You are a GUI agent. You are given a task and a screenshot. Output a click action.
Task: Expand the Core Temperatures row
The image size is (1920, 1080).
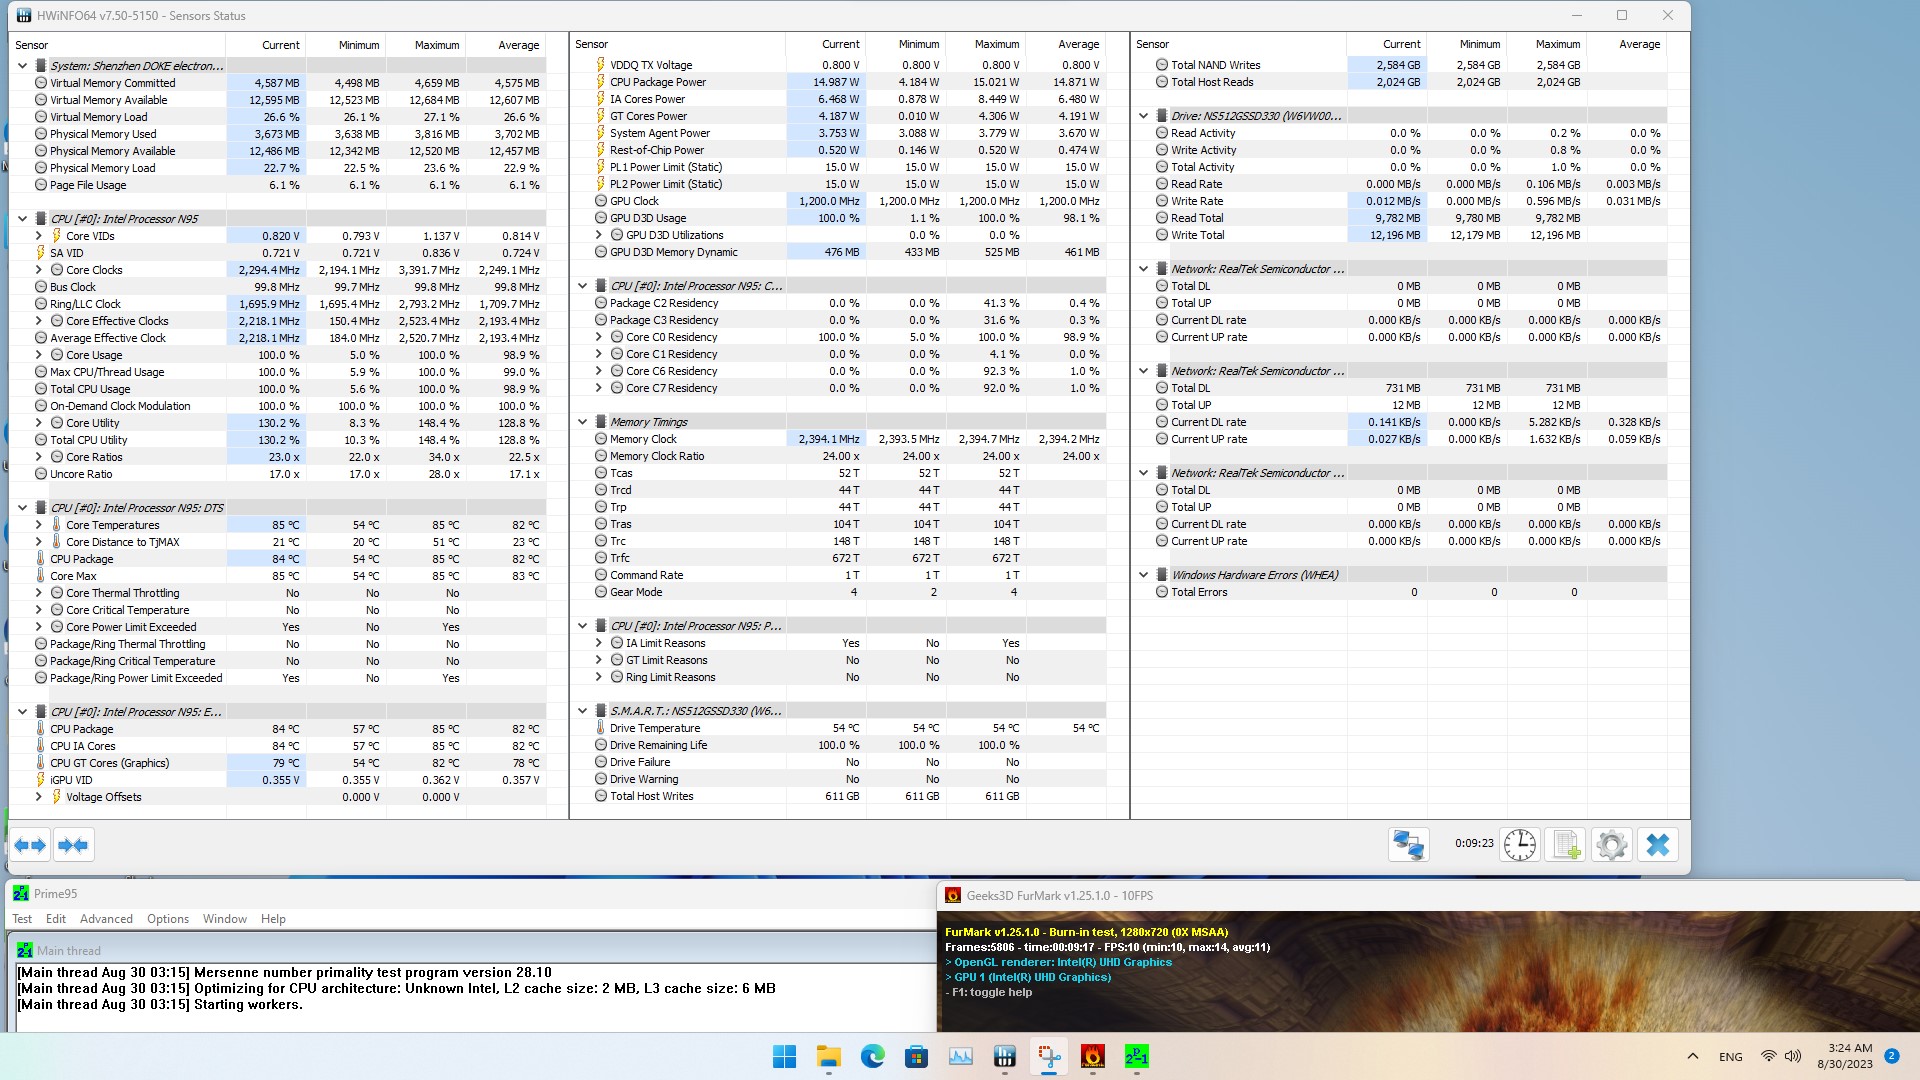coord(39,525)
